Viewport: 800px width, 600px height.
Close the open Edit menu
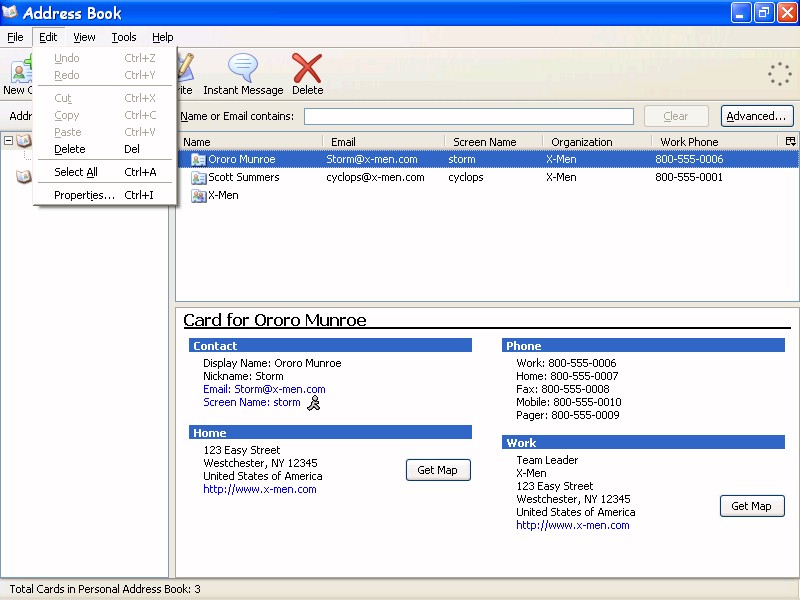(x=48, y=37)
